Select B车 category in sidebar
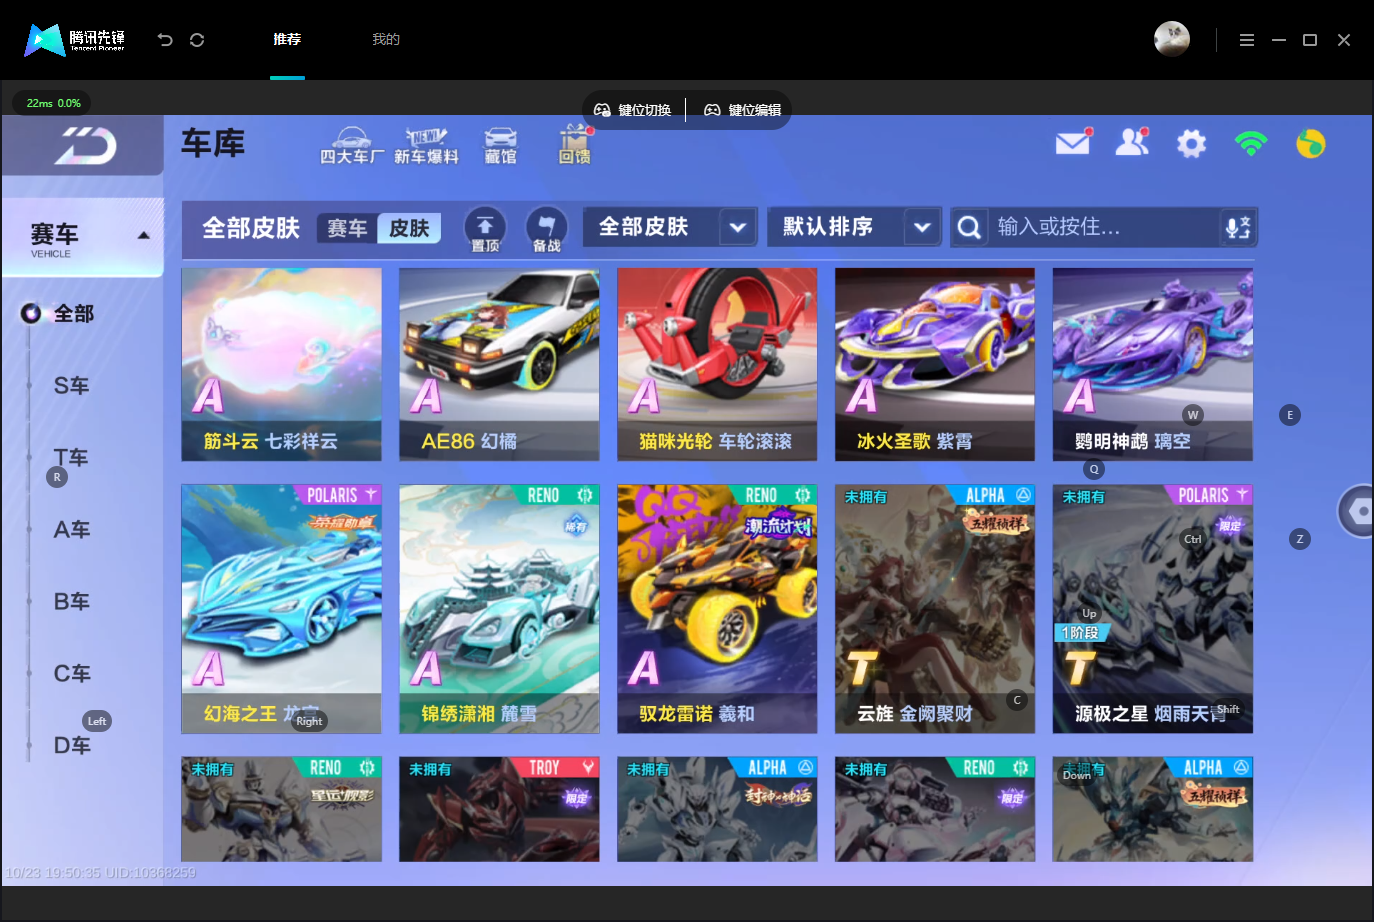1374x922 pixels. (x=71, y=602)
